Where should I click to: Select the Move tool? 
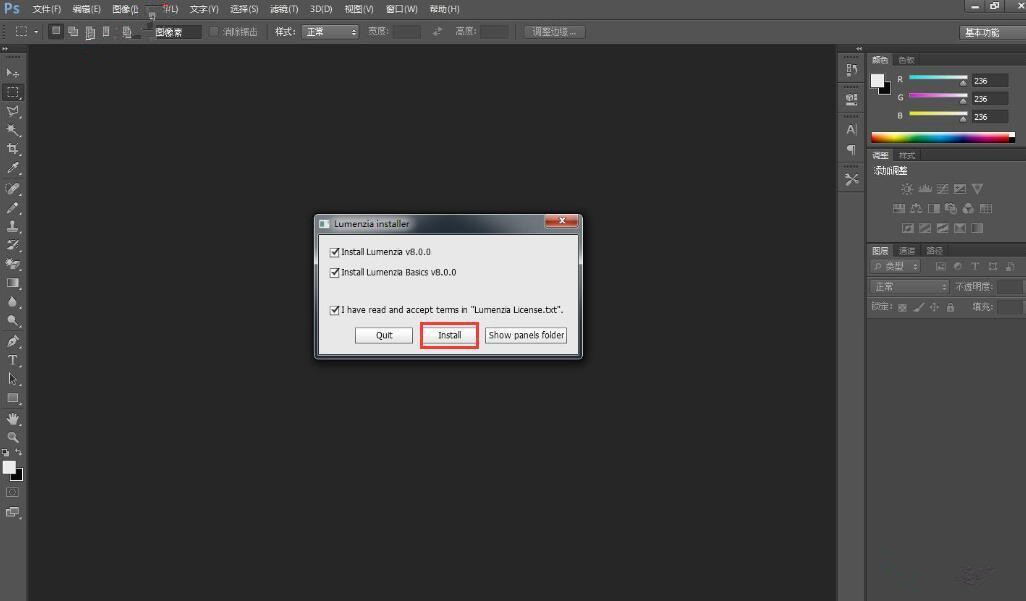click(x=12, y=73)
